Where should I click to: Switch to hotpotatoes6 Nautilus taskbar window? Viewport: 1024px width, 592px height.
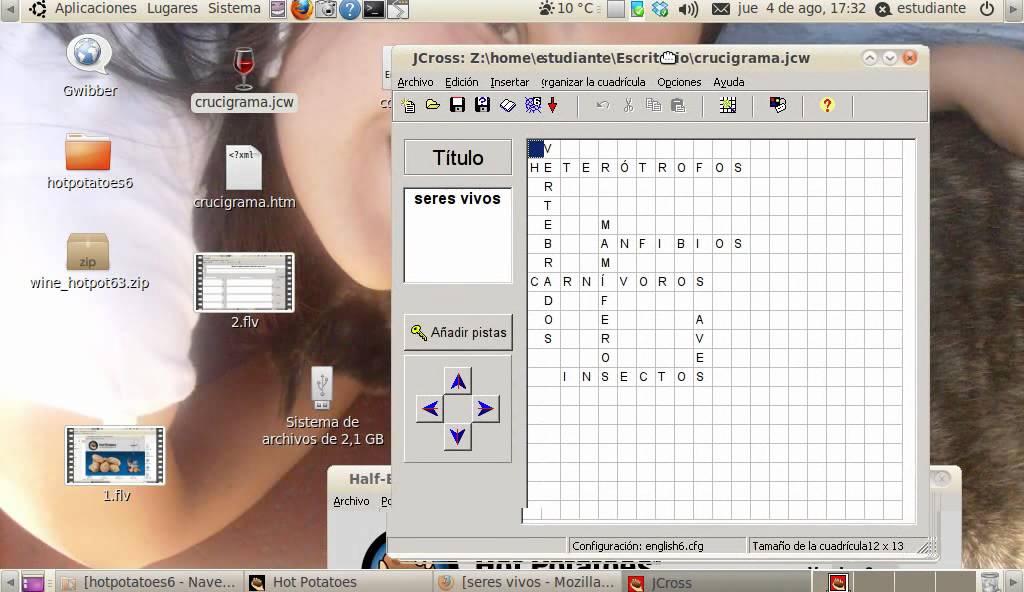[x=149, y=582]
